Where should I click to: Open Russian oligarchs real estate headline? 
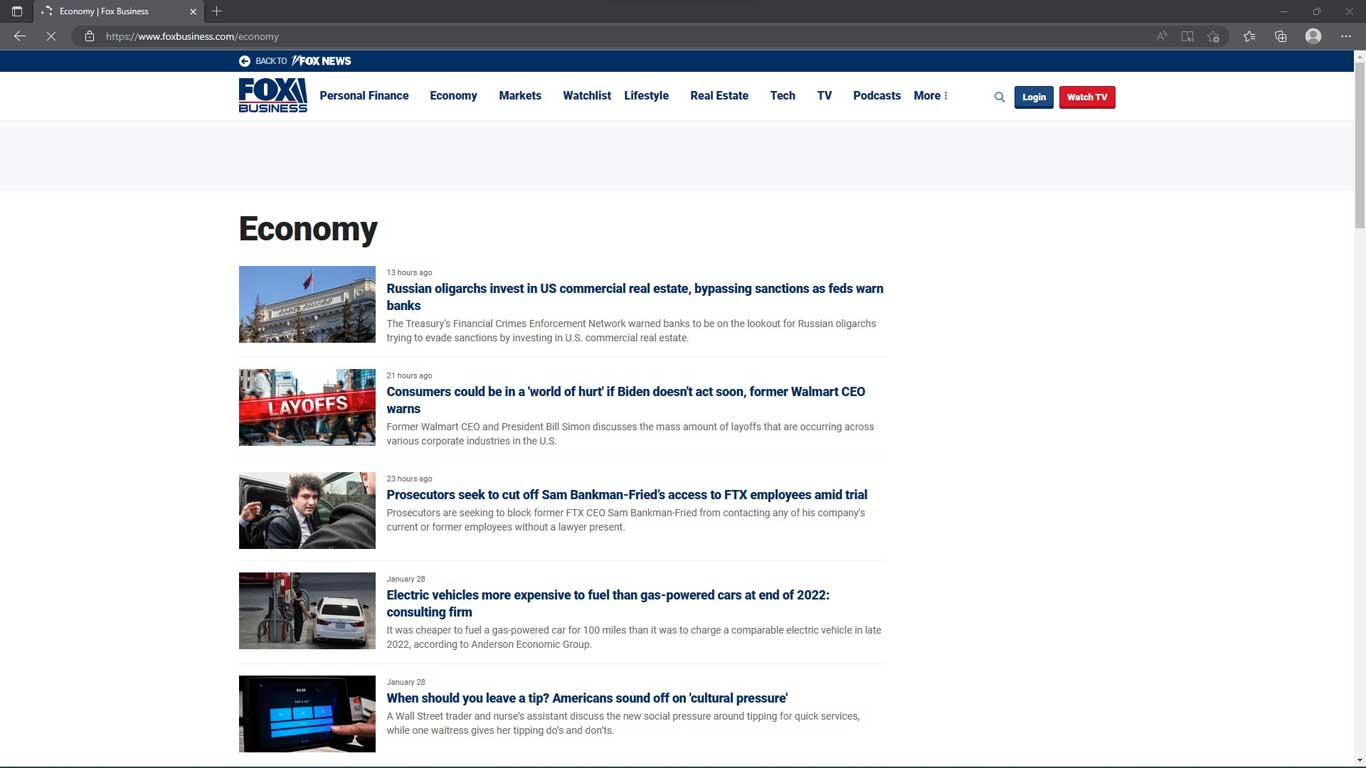[x=635, y=297]
